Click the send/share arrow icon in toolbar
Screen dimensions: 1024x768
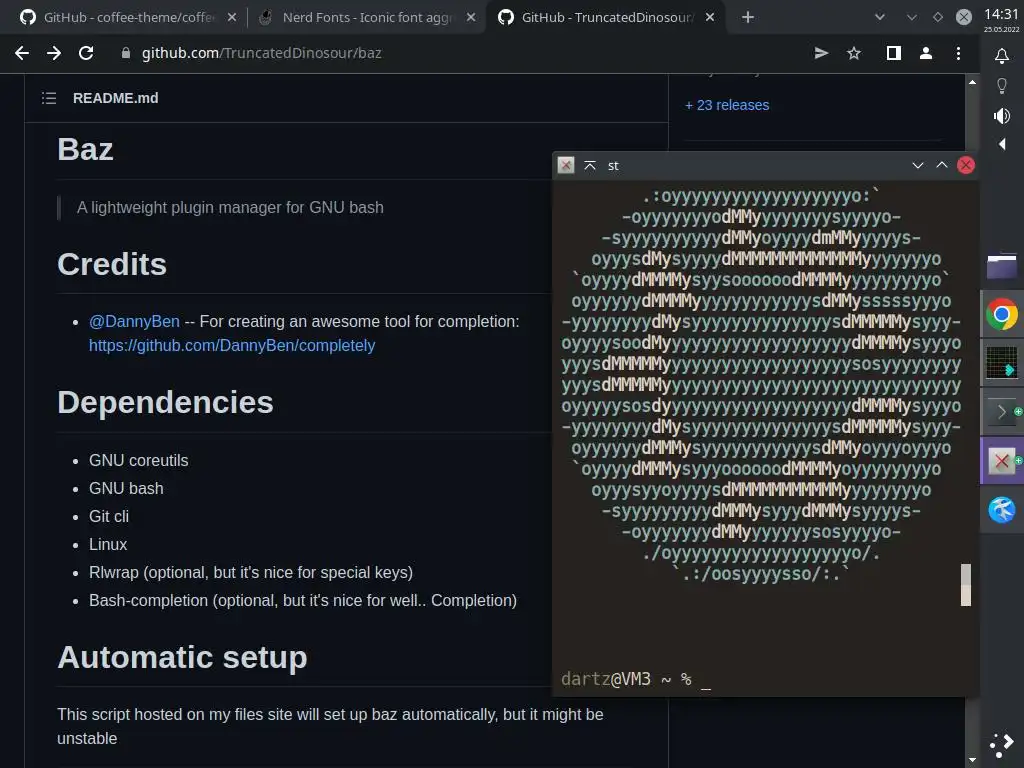click(822, 54)
